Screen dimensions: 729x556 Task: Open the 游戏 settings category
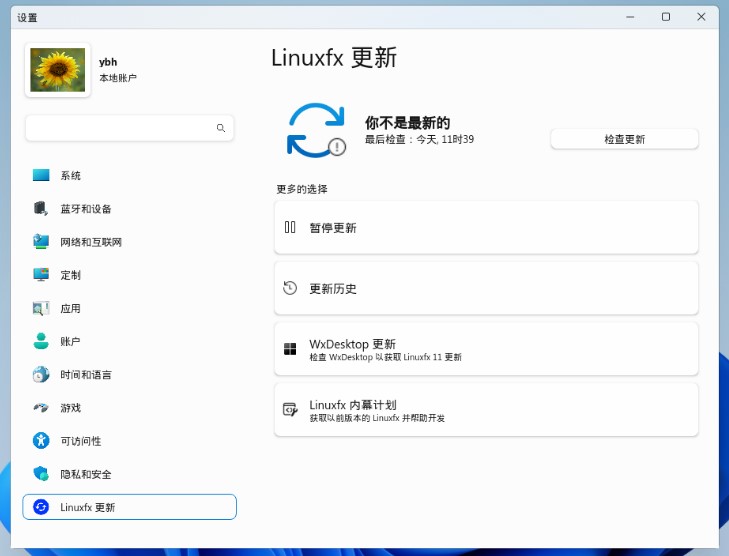129,408
